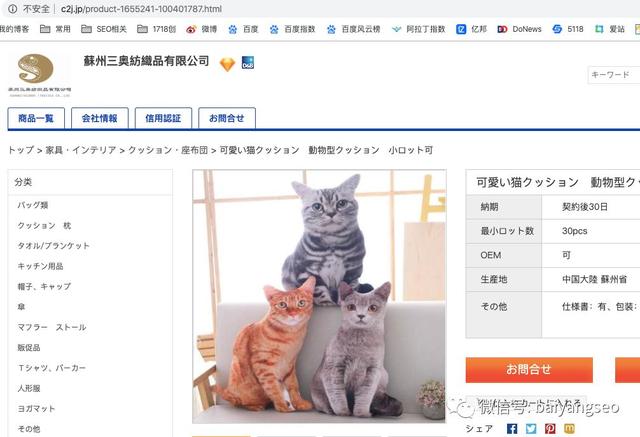The height and width of the screenshot is (437, 640).
Task: Click the キーワード search field
Action: [x=613, y=75]
